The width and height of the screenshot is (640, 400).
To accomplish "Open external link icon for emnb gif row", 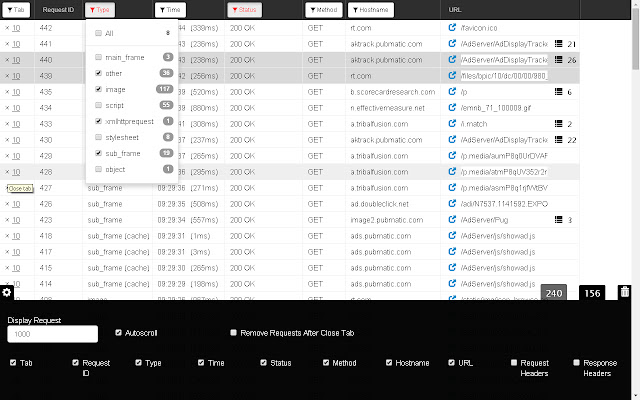I will point(452,107).
